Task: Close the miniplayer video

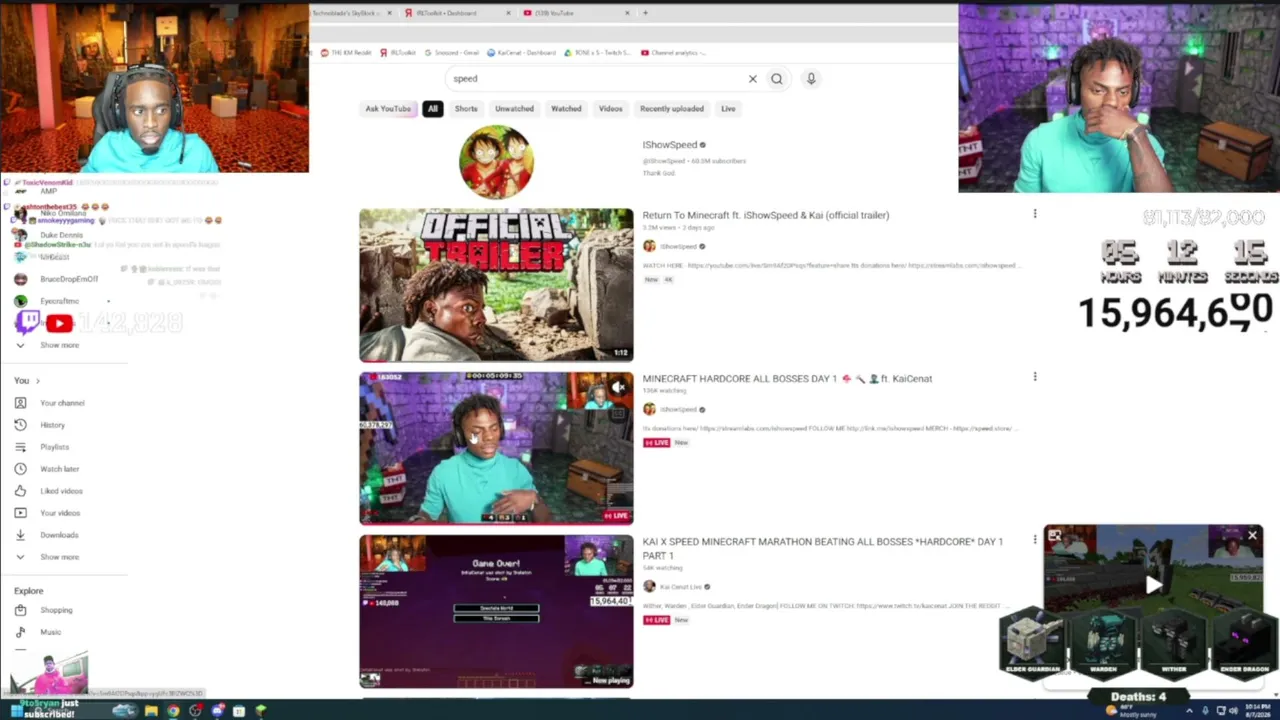Action: click(x=1252, y=536)
